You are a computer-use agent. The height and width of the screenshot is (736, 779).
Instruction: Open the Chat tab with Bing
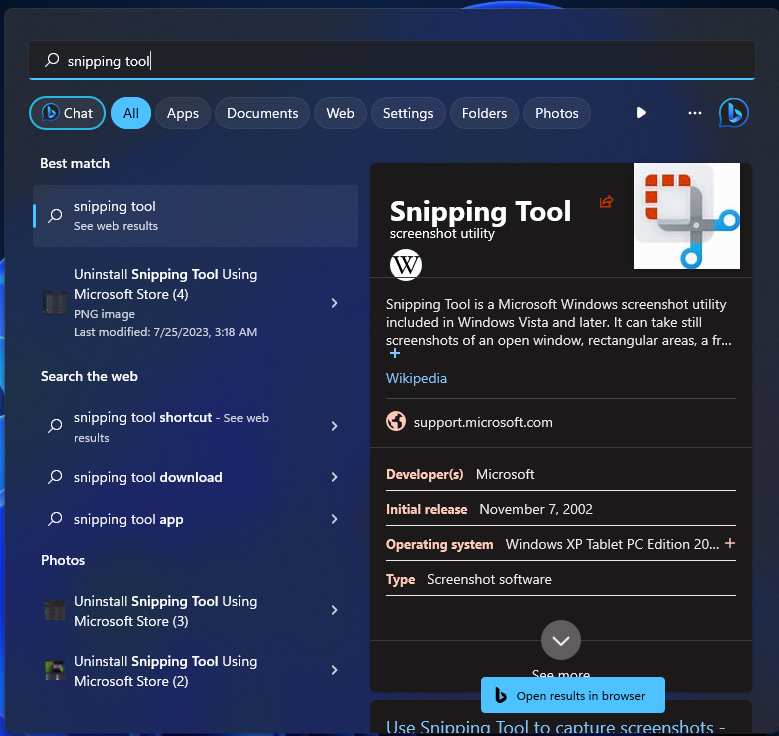click(67, 113)
